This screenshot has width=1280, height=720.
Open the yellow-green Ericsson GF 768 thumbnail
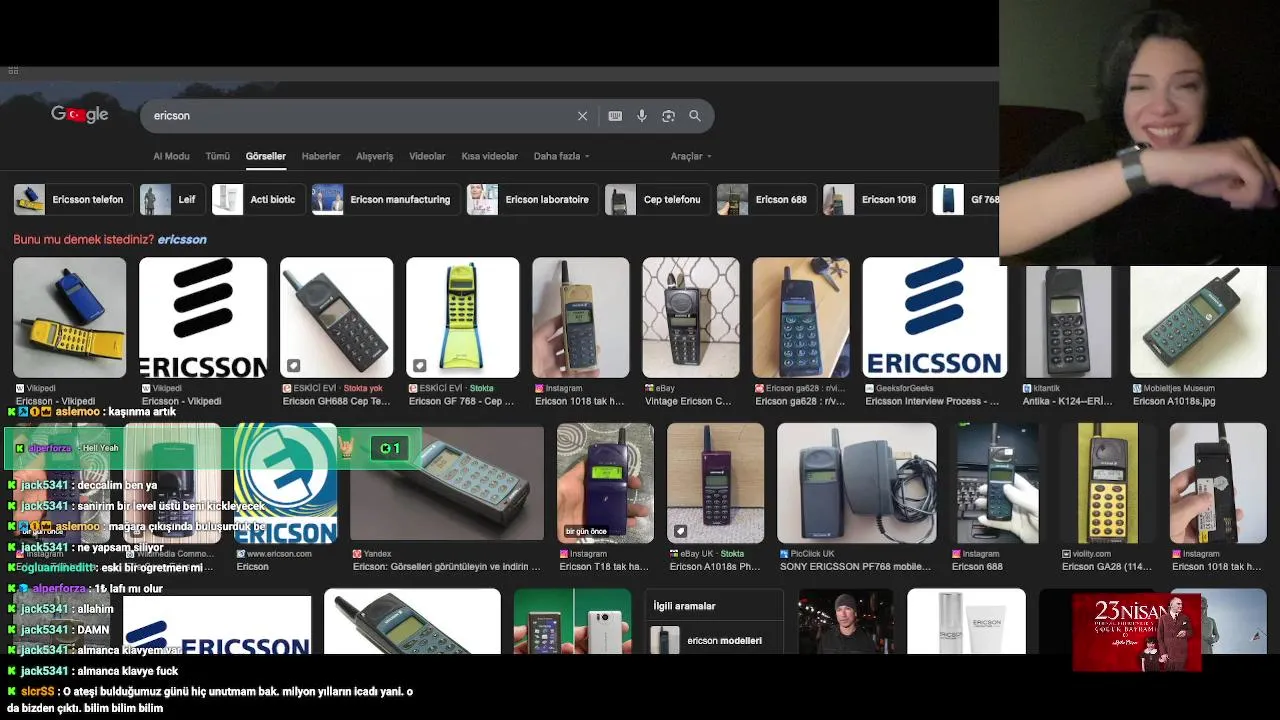pos(463,318)
